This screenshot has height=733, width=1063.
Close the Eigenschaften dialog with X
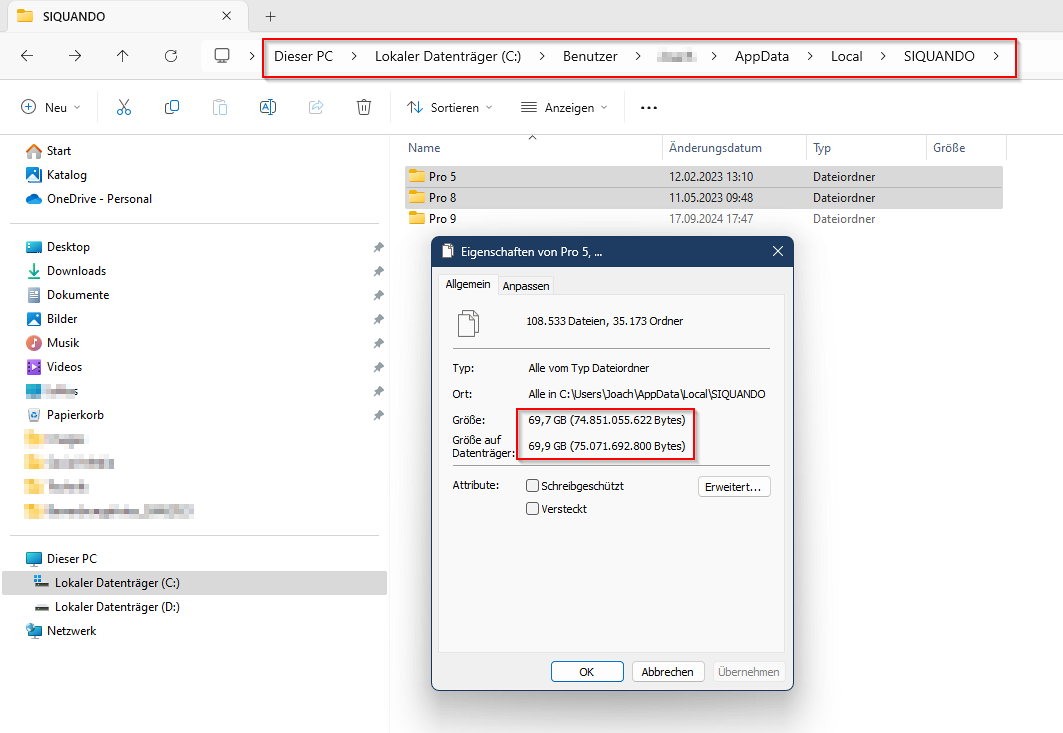point(778,252)
